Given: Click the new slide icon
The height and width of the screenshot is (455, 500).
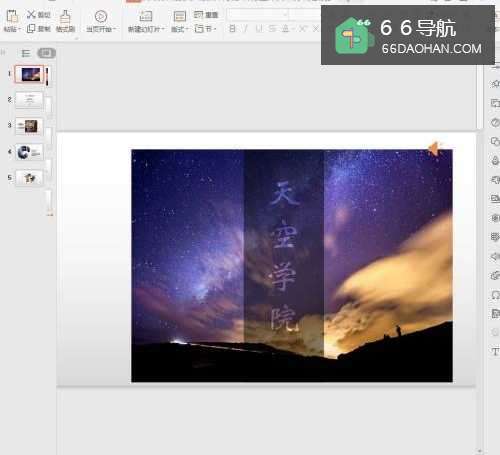Looking at the screenshot, I should 145,16.
